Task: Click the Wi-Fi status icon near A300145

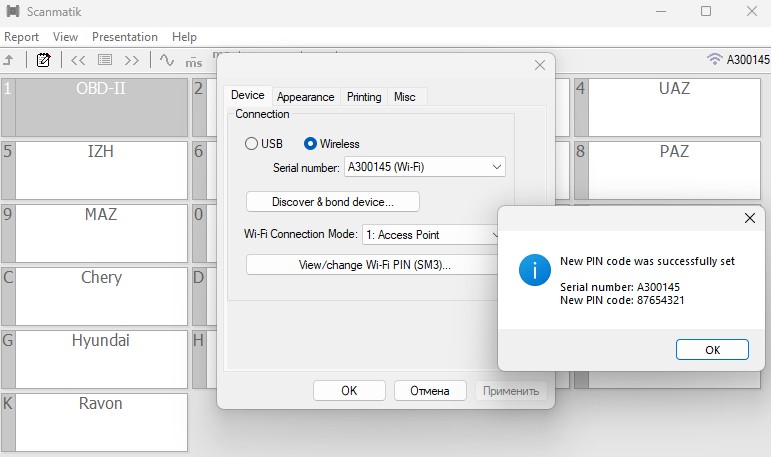Action: point(714,60)
